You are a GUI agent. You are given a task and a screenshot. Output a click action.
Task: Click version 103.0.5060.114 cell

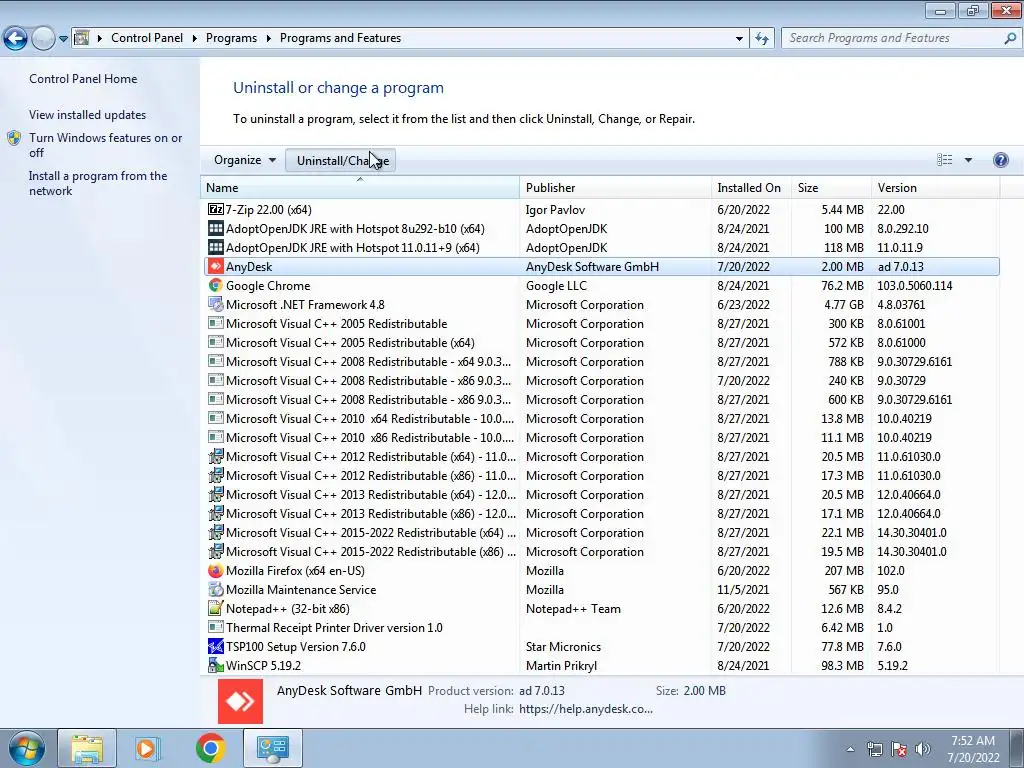click(x=914, y=285)
